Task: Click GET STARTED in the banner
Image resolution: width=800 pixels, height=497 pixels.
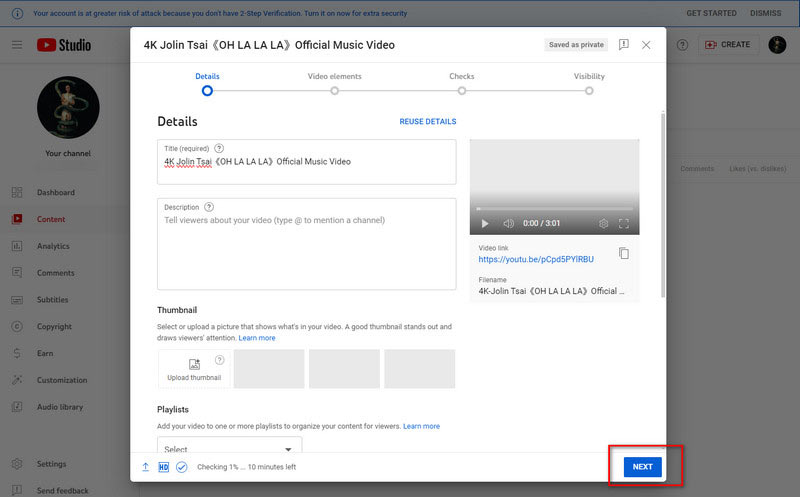Action: [711, 13]
